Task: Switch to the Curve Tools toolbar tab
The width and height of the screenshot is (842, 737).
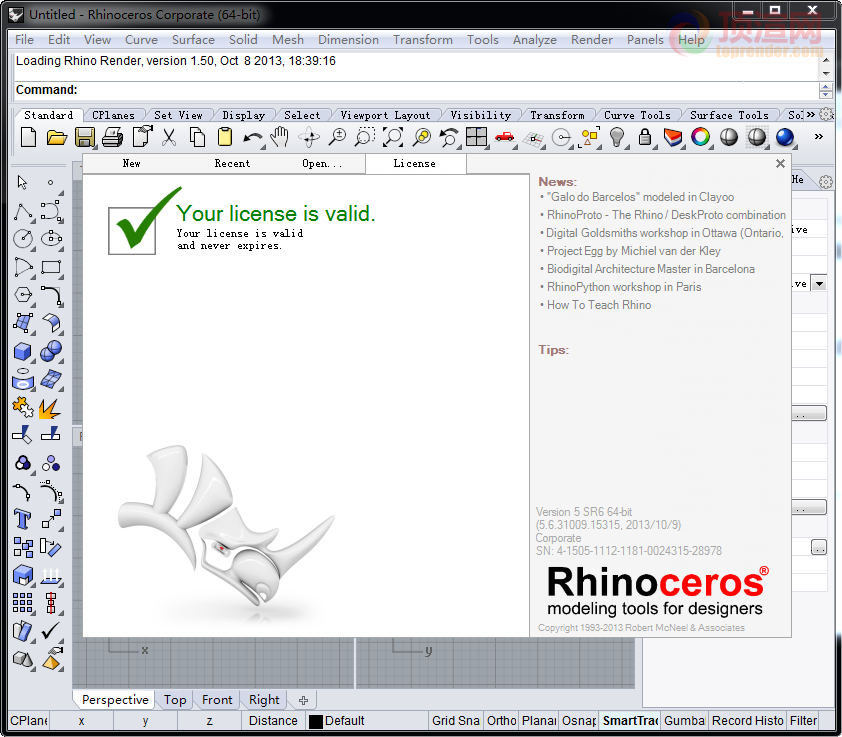Action: pos(637,115)
